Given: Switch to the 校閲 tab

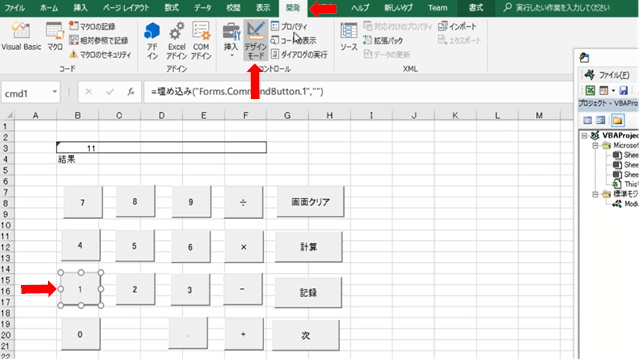Looking at the screenshot, I should [233, 8].
